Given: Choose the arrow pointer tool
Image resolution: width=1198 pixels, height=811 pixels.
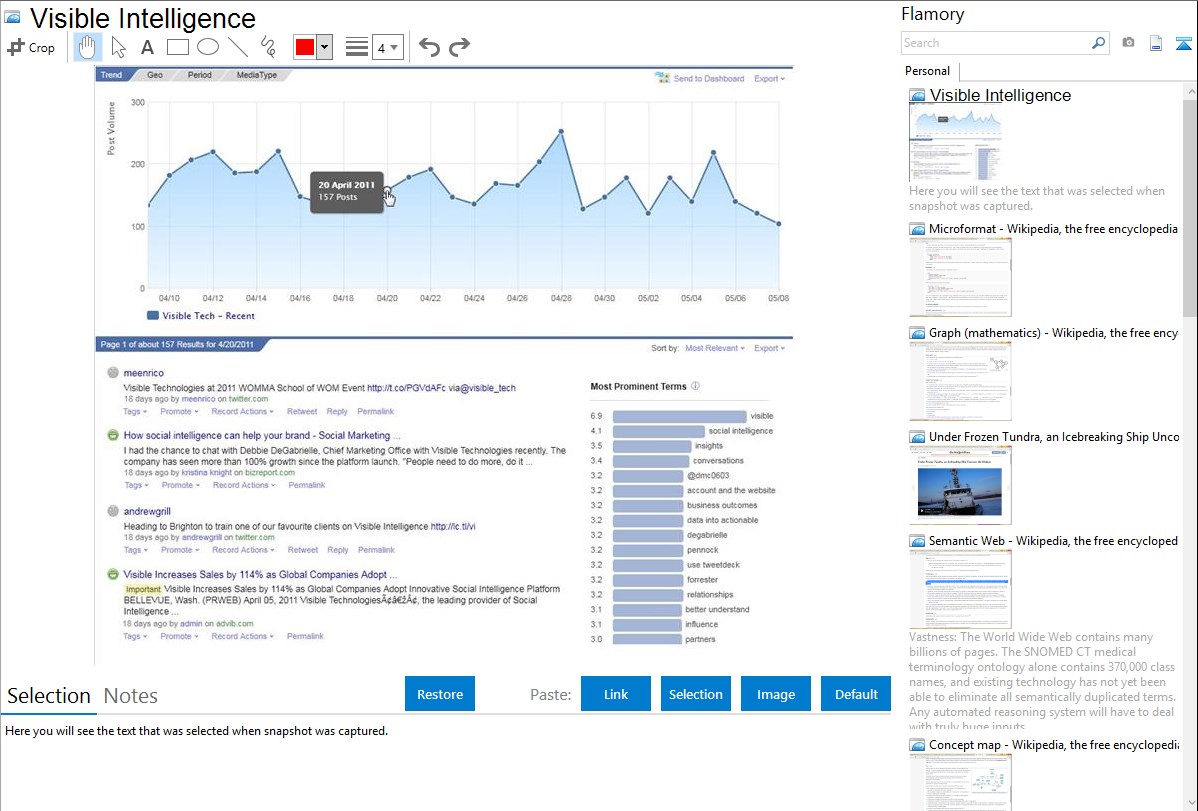Looking at the screenshot, I should click(x=118, y=47).
